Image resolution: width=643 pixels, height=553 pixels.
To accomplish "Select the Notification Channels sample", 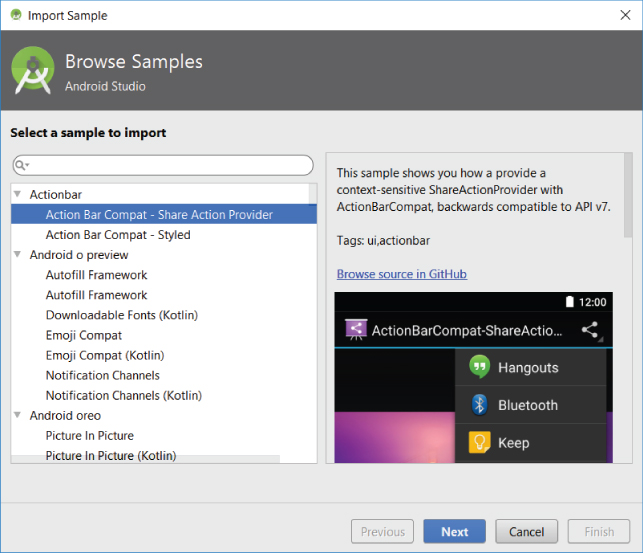I will [103, 375].
